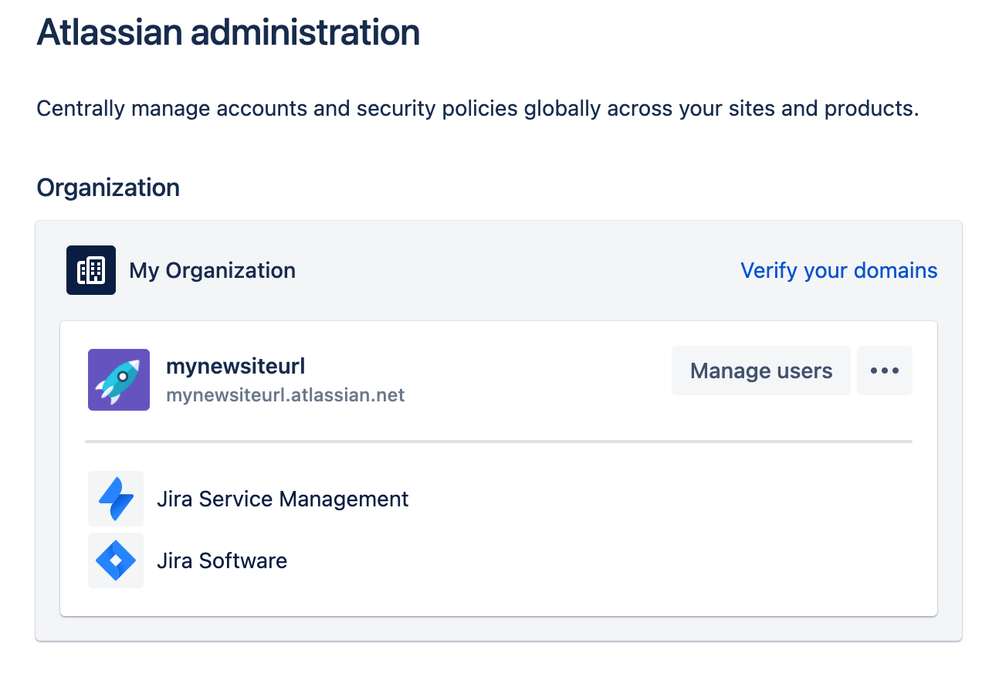Click the mynewsiteurl.atlassian.net URL text

coord(285,395)
